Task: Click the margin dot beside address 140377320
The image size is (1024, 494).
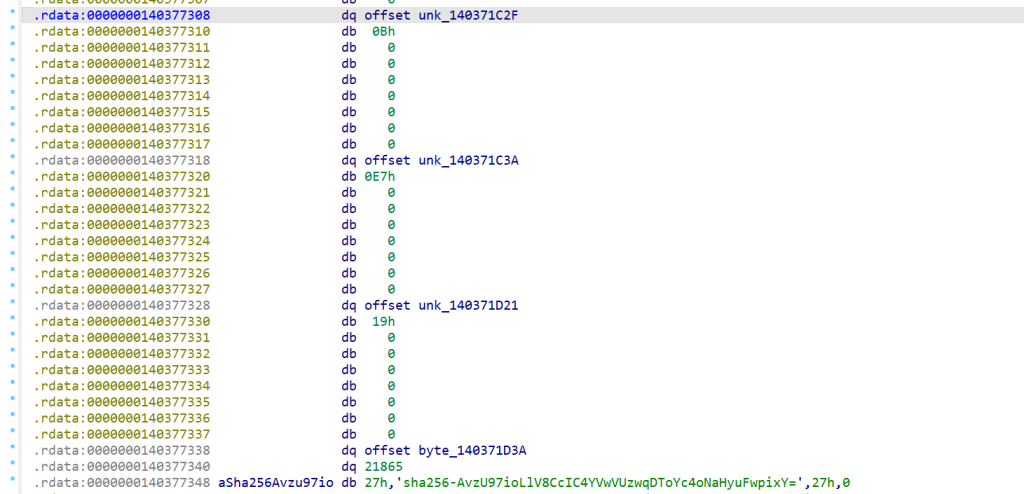Action: tap(12, 176)
